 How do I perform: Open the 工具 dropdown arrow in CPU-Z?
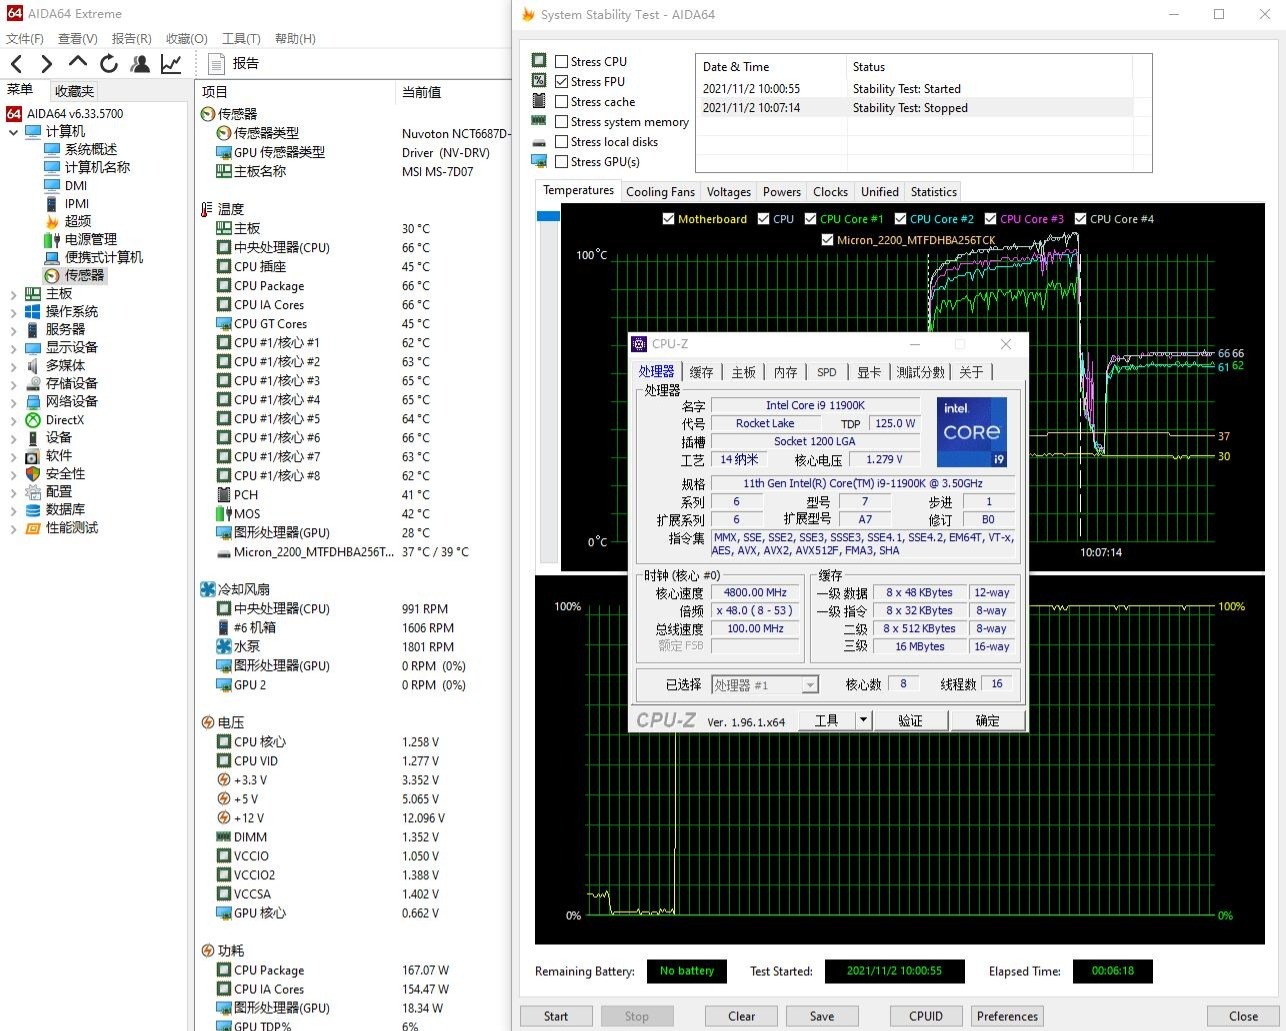tap(863, 720)
